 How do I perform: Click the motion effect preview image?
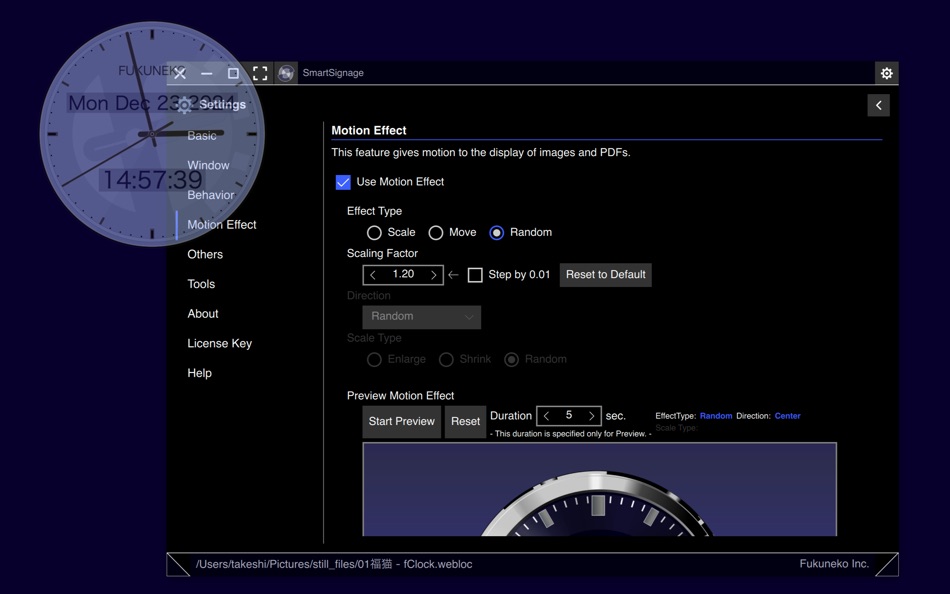point(600,489)
